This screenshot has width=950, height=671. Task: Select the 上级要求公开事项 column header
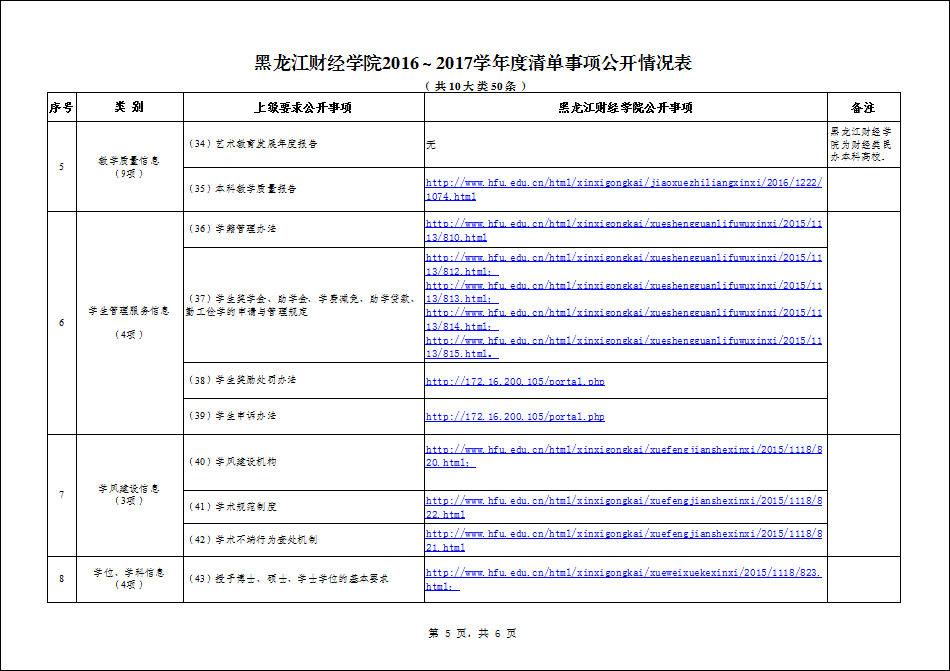click(x=303, y=108)
